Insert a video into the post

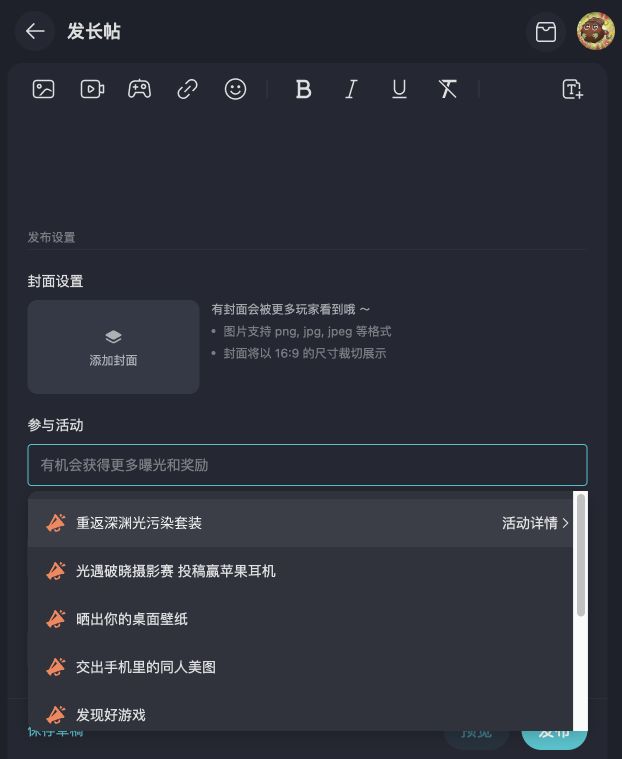[x=92, y=89]
